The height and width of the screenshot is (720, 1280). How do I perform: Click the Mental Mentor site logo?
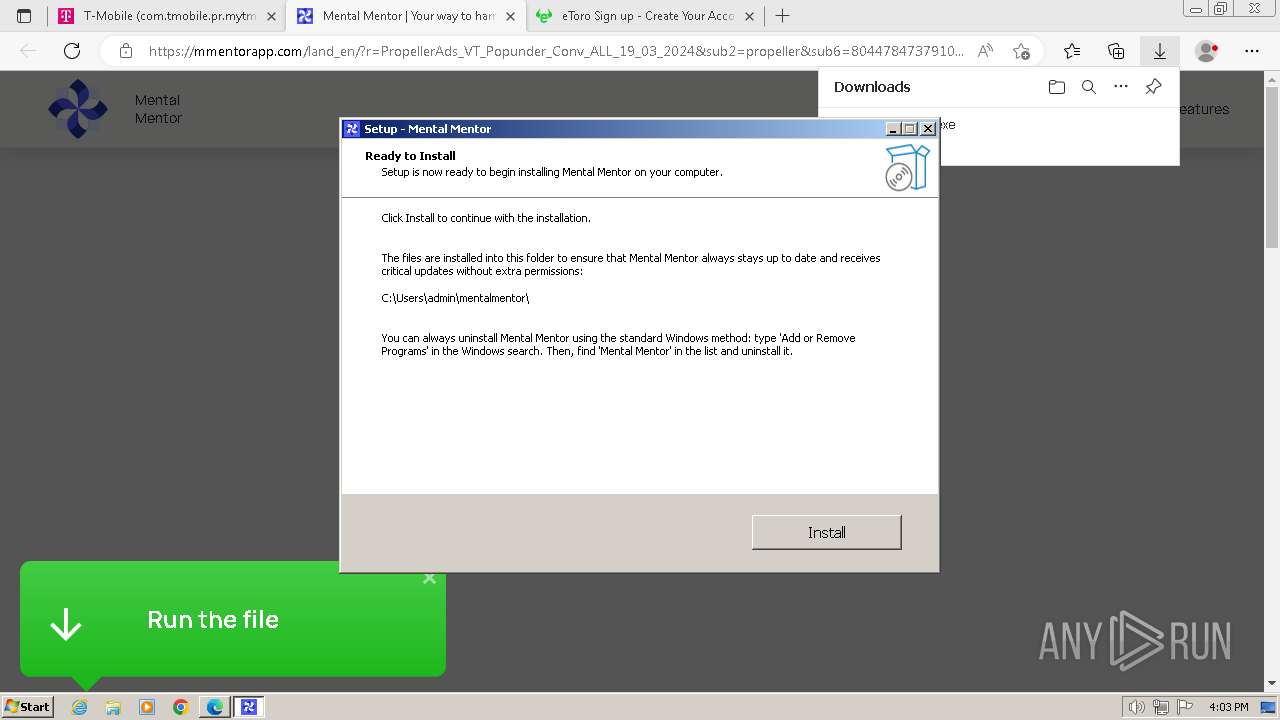pyautogui.click(x=78, y=109)
